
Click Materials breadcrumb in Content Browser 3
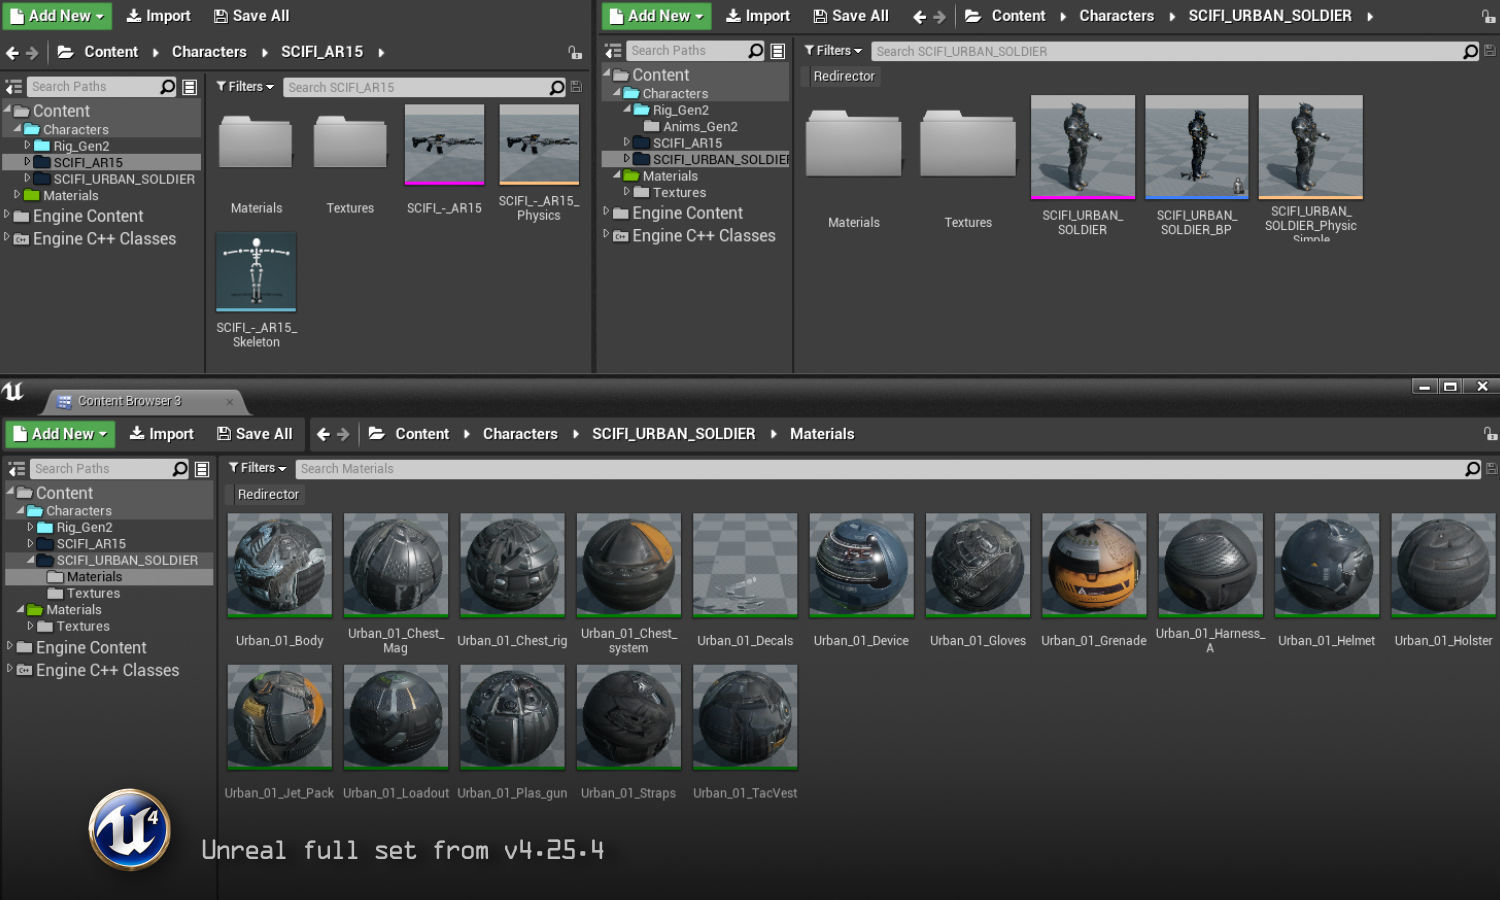(x=822, y=434)
